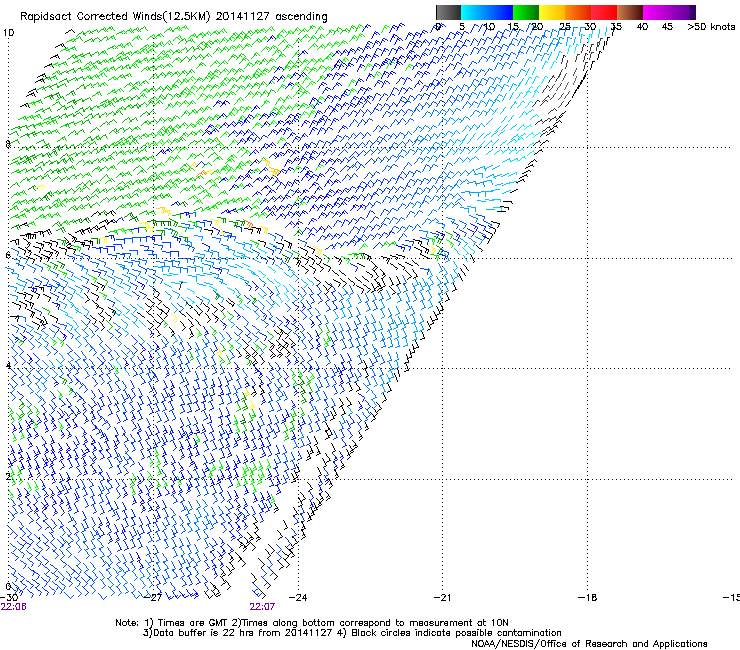
Task: Click the '-21' longitude axis label
Action: pyautogui.click(x=442, y=597)
